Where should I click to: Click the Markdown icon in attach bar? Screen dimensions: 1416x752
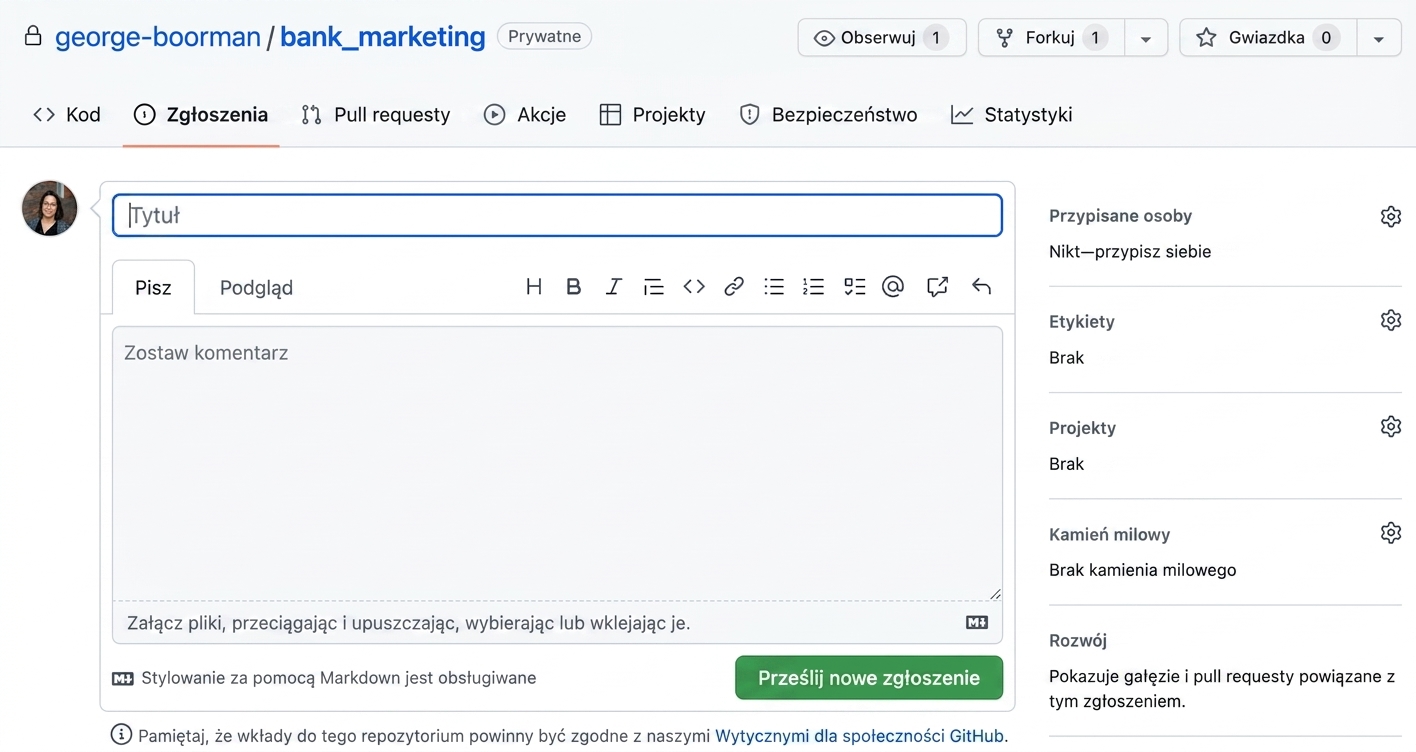[x=977, y=622]
